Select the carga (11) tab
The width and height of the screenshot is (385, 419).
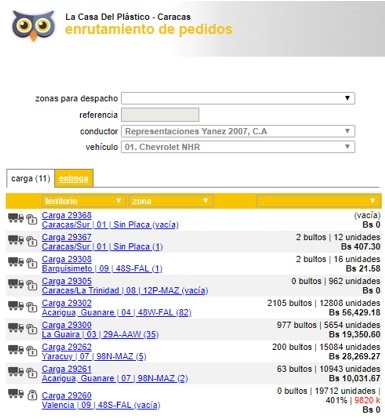pyautogui.click(x=30, y=179)
